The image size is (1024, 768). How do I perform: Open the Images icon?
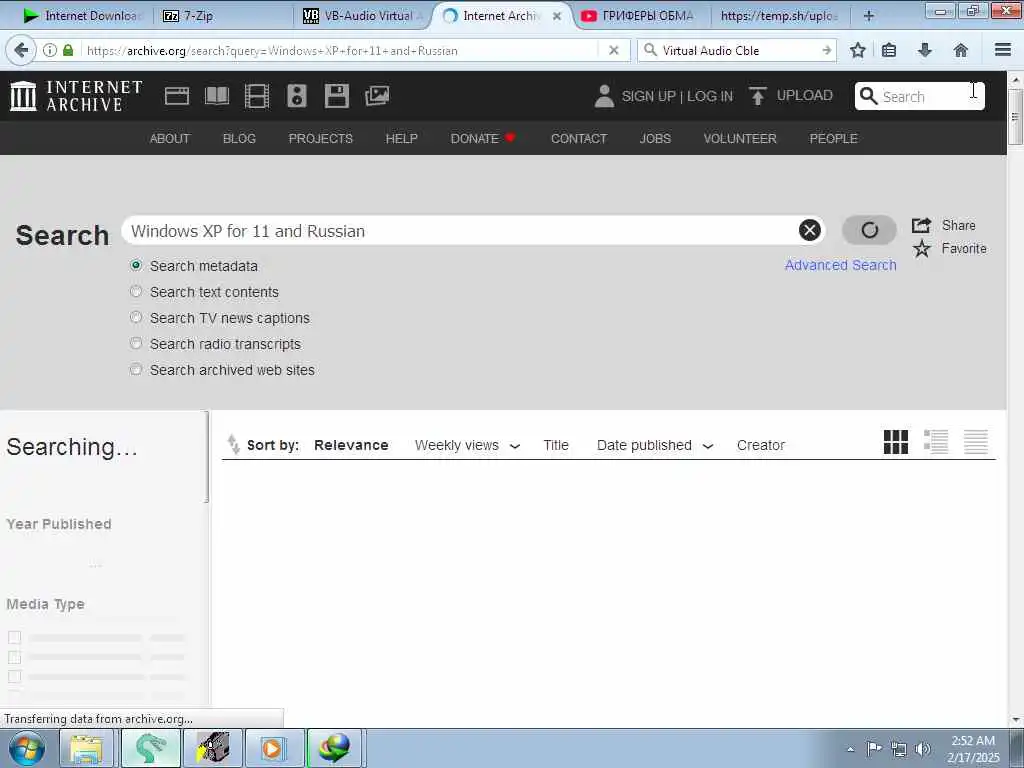coord(377,96)
